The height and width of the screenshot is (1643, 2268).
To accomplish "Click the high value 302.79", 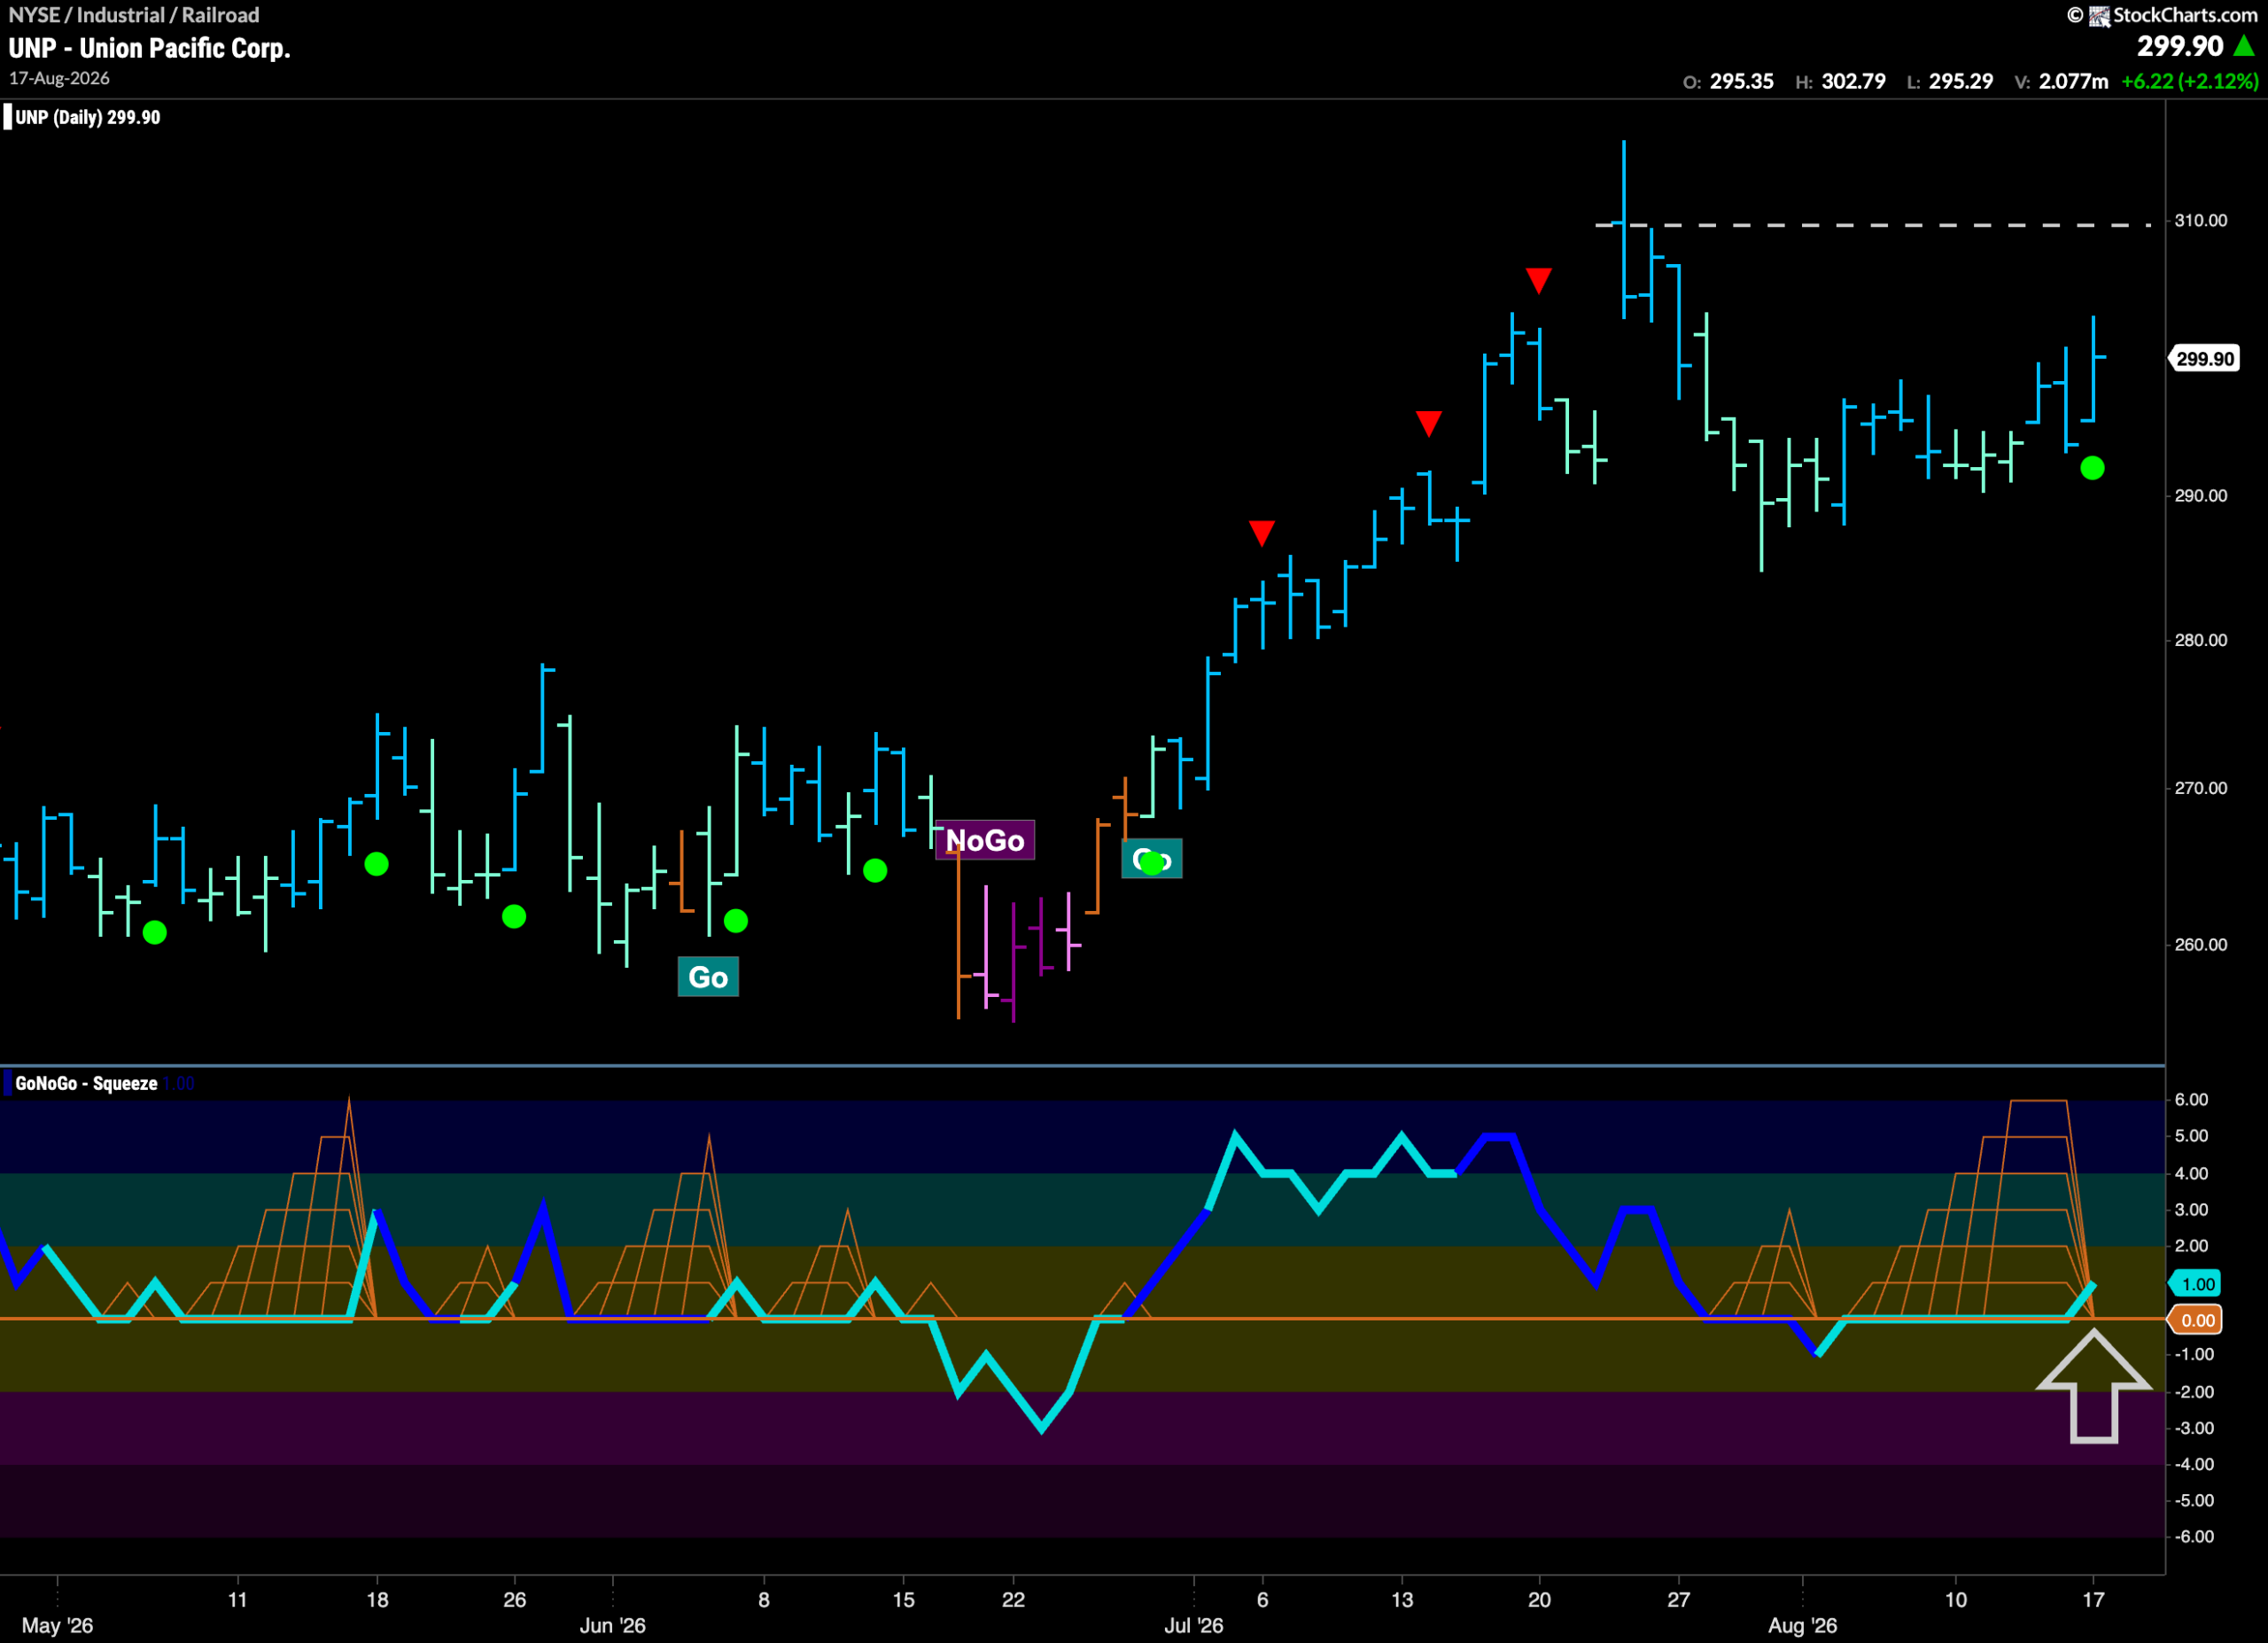I will [x=1854, y=82].
